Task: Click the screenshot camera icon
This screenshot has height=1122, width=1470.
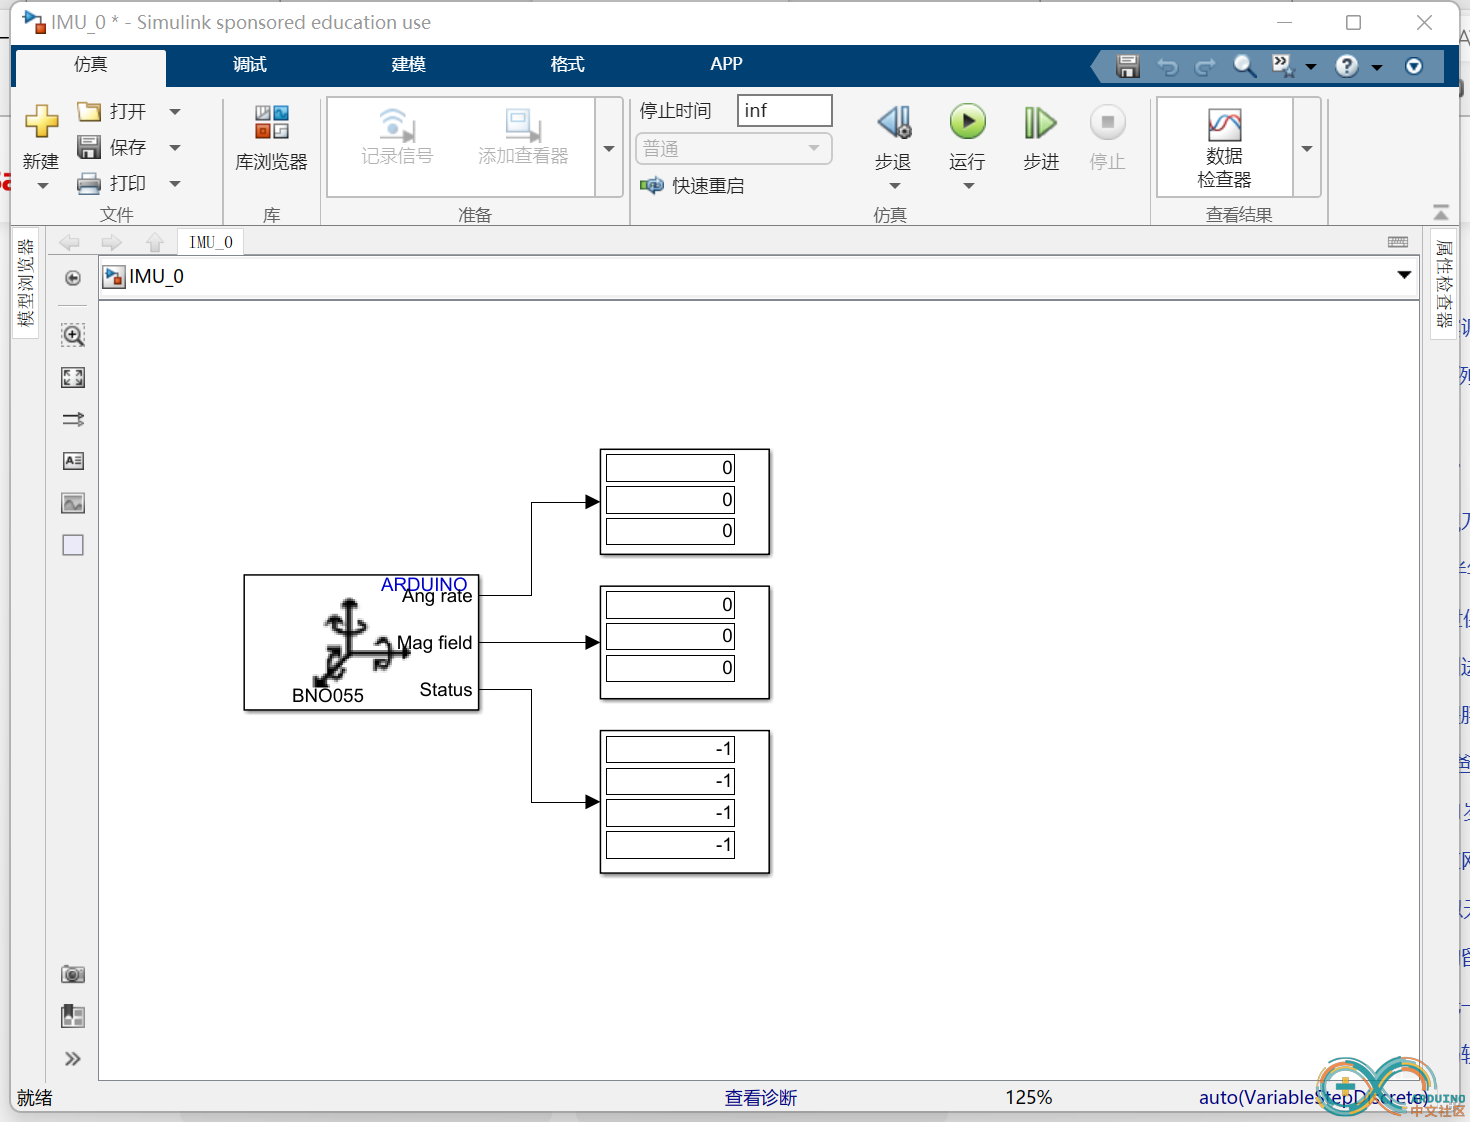Action: pos(73,974)
